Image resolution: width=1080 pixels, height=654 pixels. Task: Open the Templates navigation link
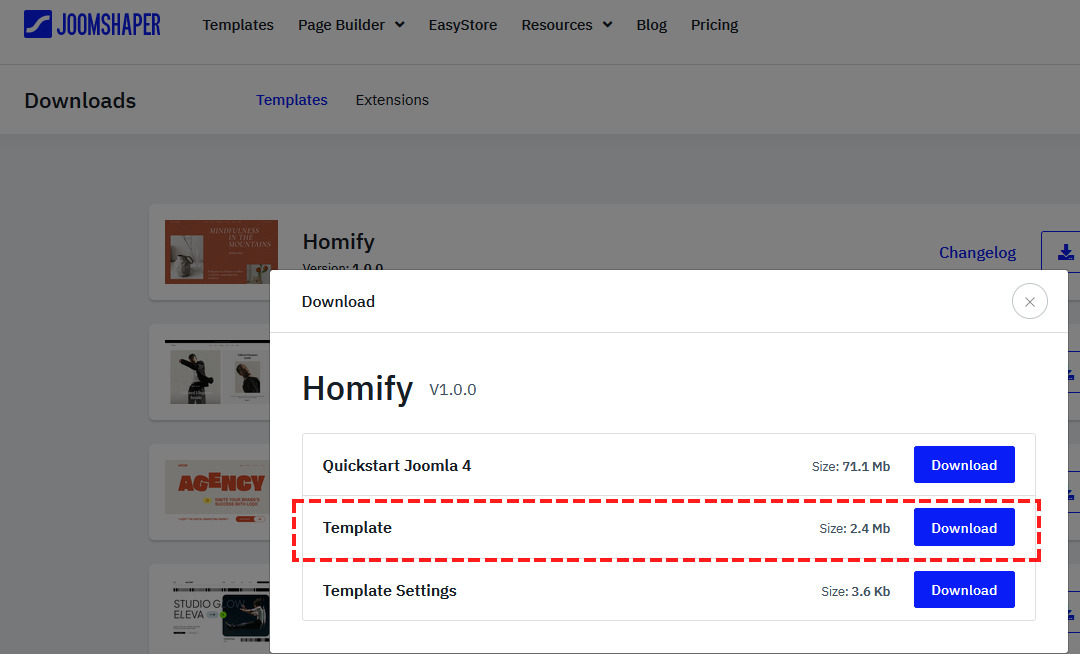(238, 25)
